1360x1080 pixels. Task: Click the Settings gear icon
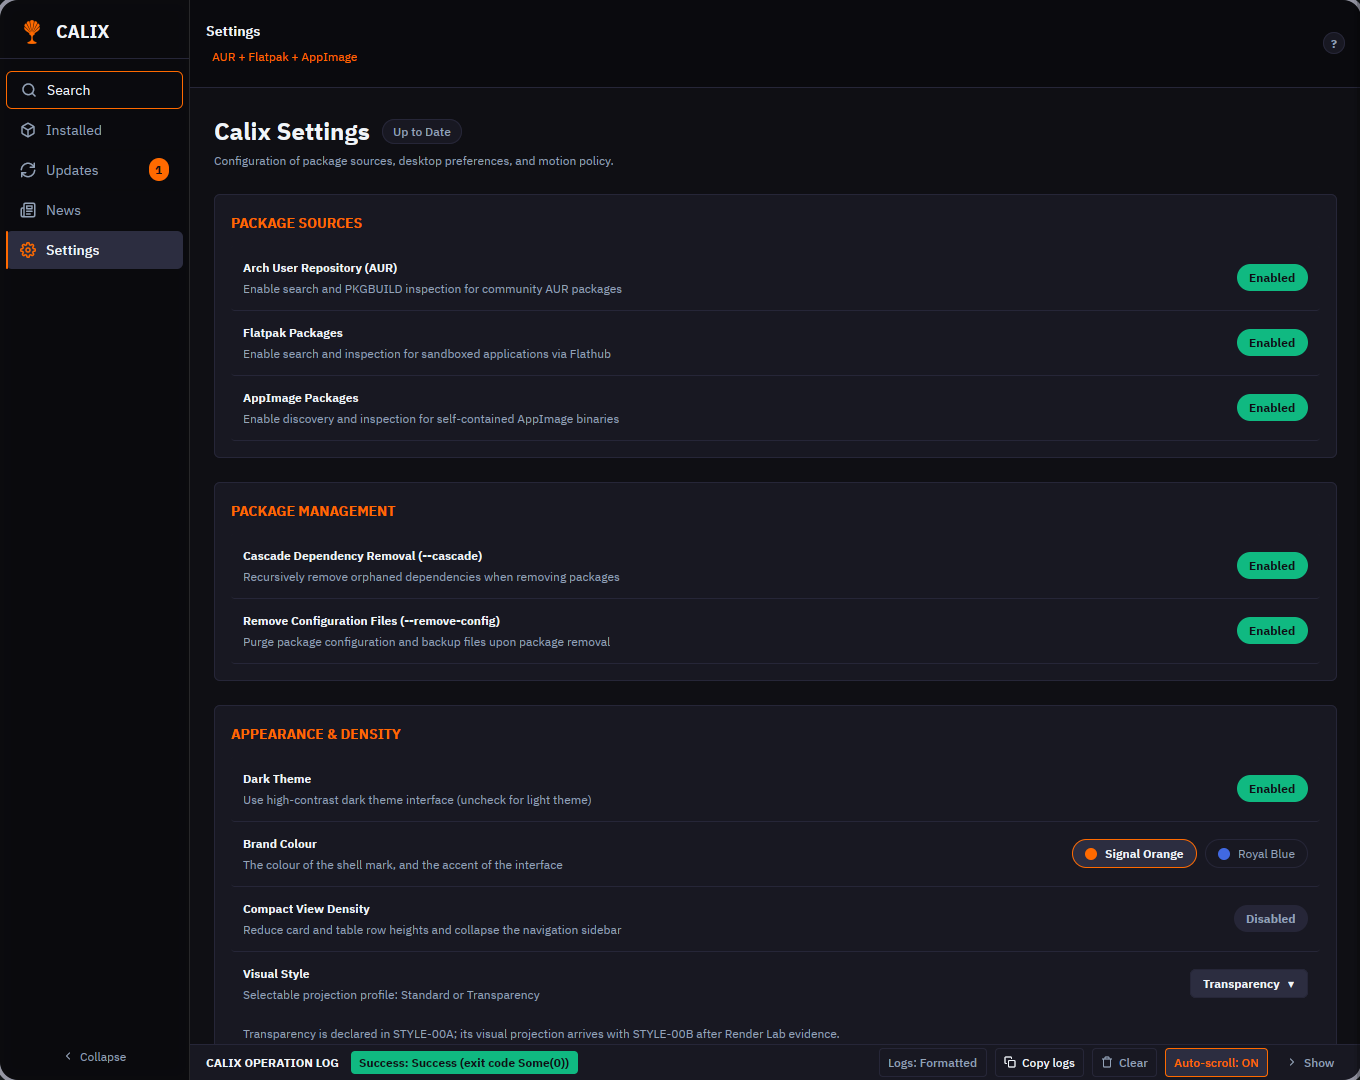[x=28, y=250]
